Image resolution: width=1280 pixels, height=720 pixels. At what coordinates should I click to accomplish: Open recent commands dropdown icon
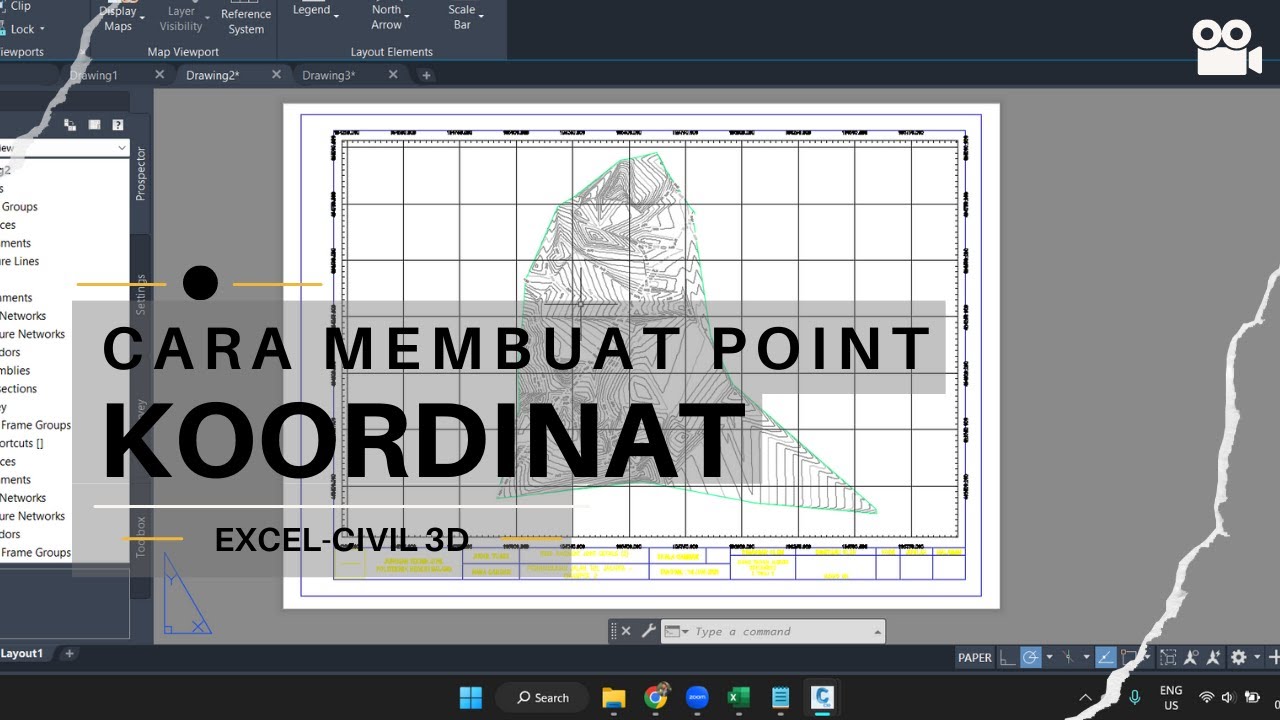tap(675, 631)
